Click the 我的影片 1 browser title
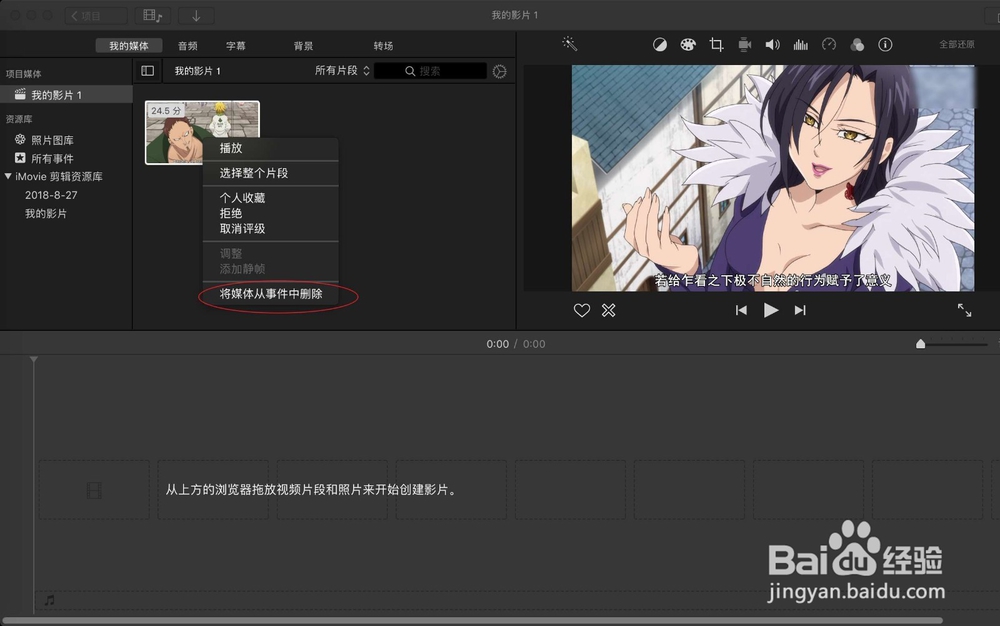This screenshot has height=626, width=1000. coord(198,71)
